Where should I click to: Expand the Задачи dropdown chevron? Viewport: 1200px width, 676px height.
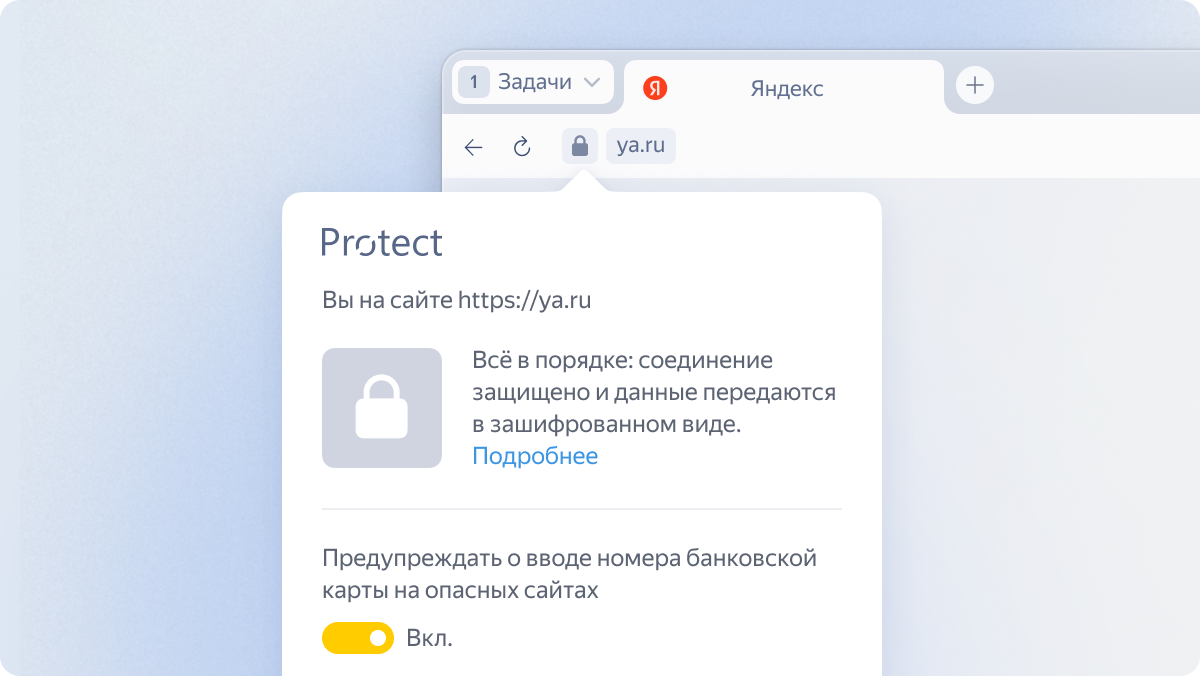(x=592, y=82)
